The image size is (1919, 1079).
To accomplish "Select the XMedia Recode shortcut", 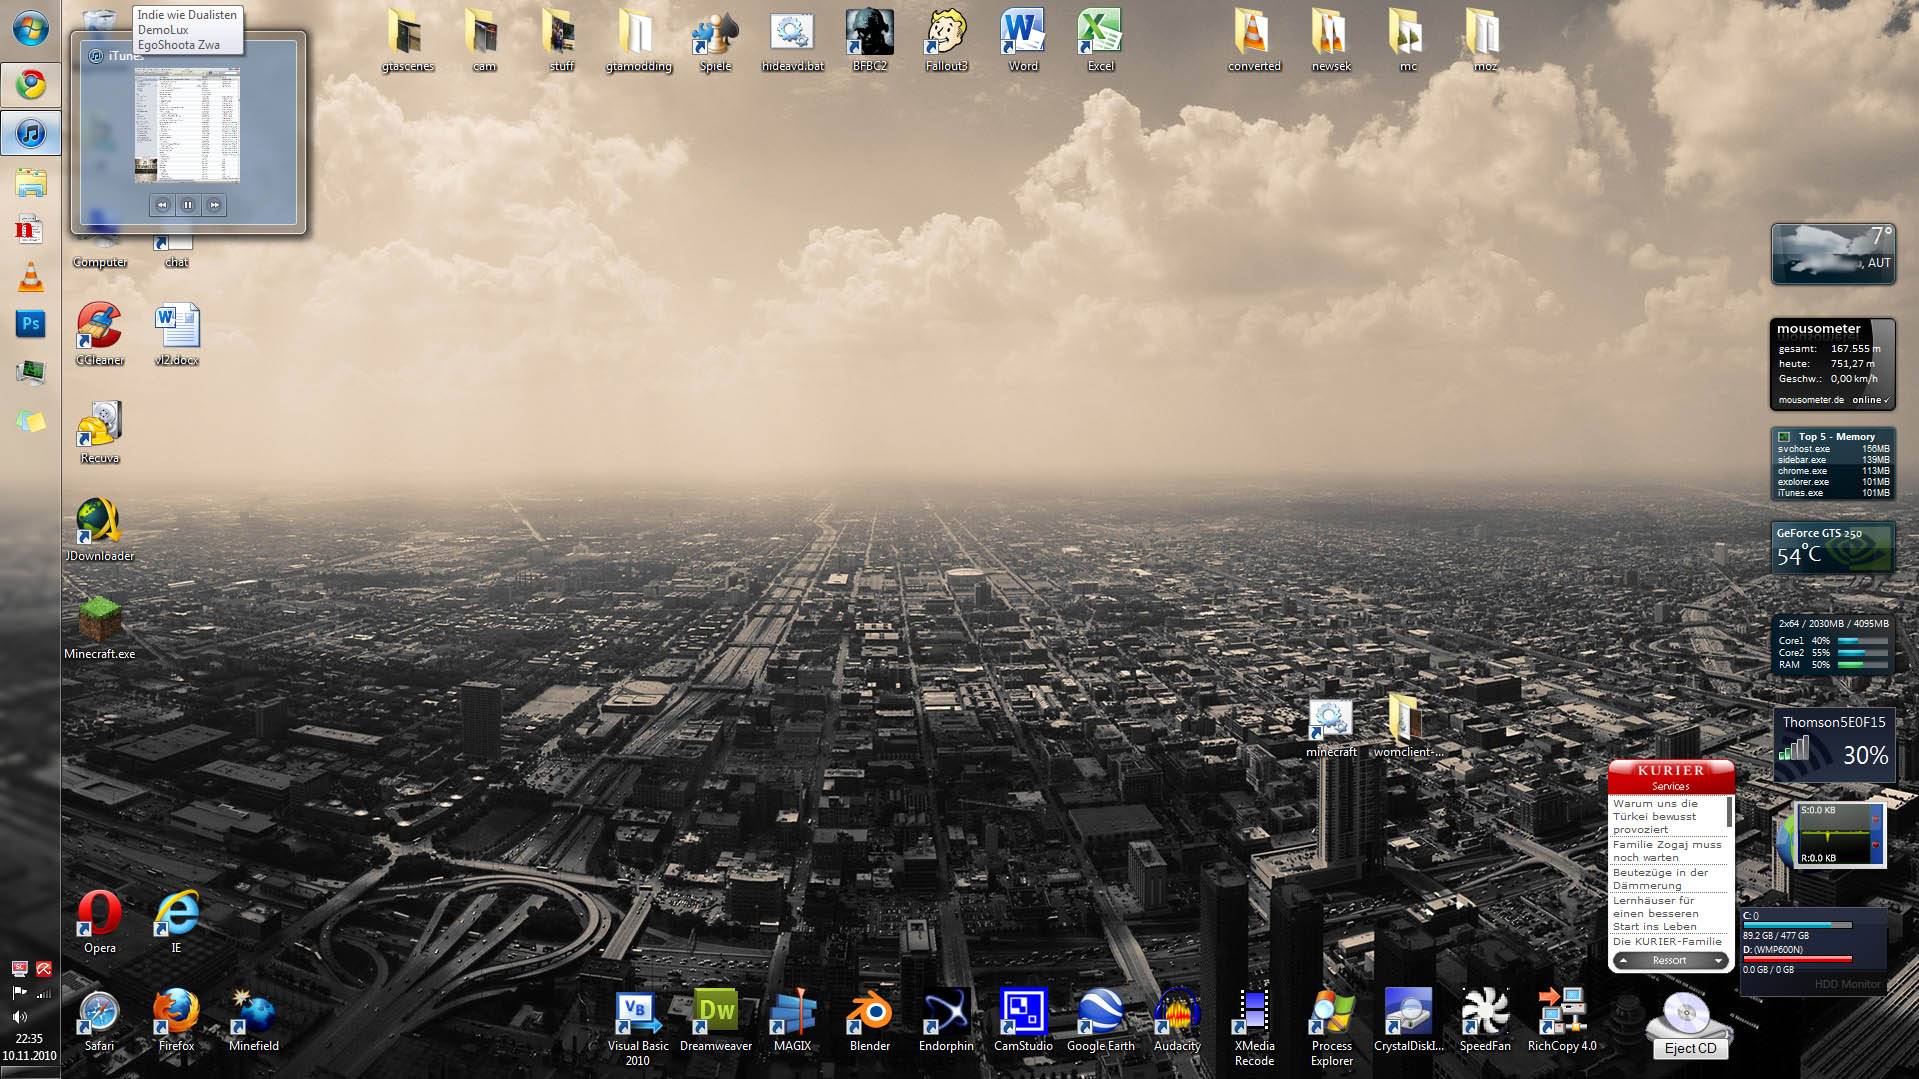I will coord(1254,1027).
